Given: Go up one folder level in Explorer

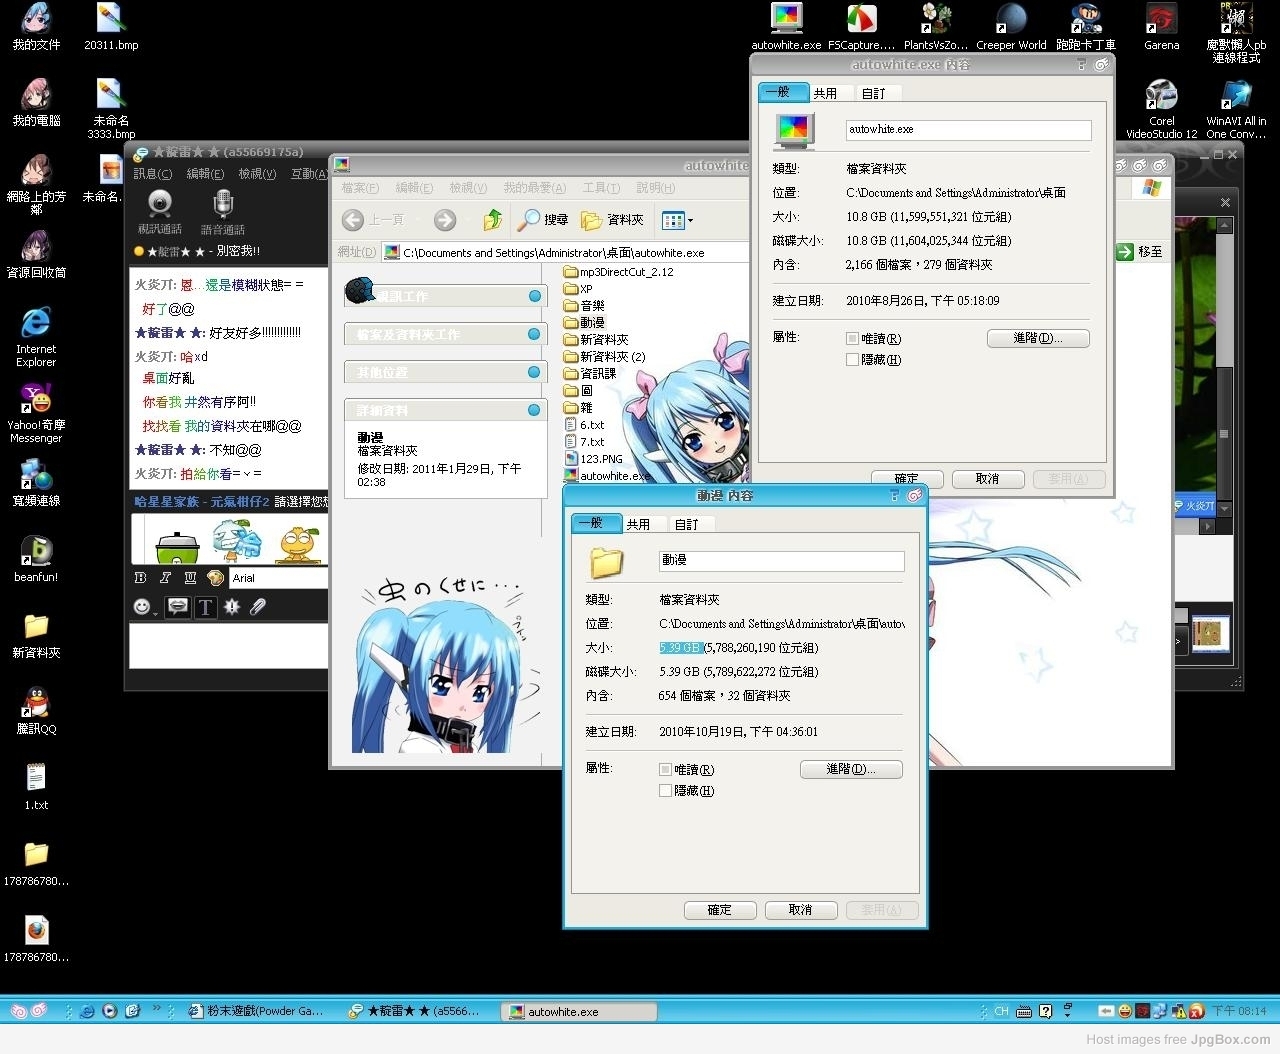Looking at the screenshot, I should (x=492, y=220).
